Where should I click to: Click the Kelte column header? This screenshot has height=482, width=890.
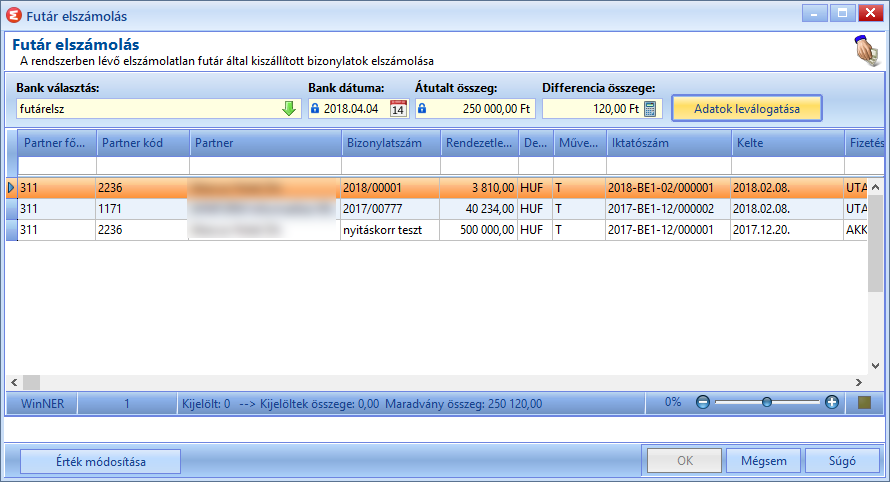(788, 143)
